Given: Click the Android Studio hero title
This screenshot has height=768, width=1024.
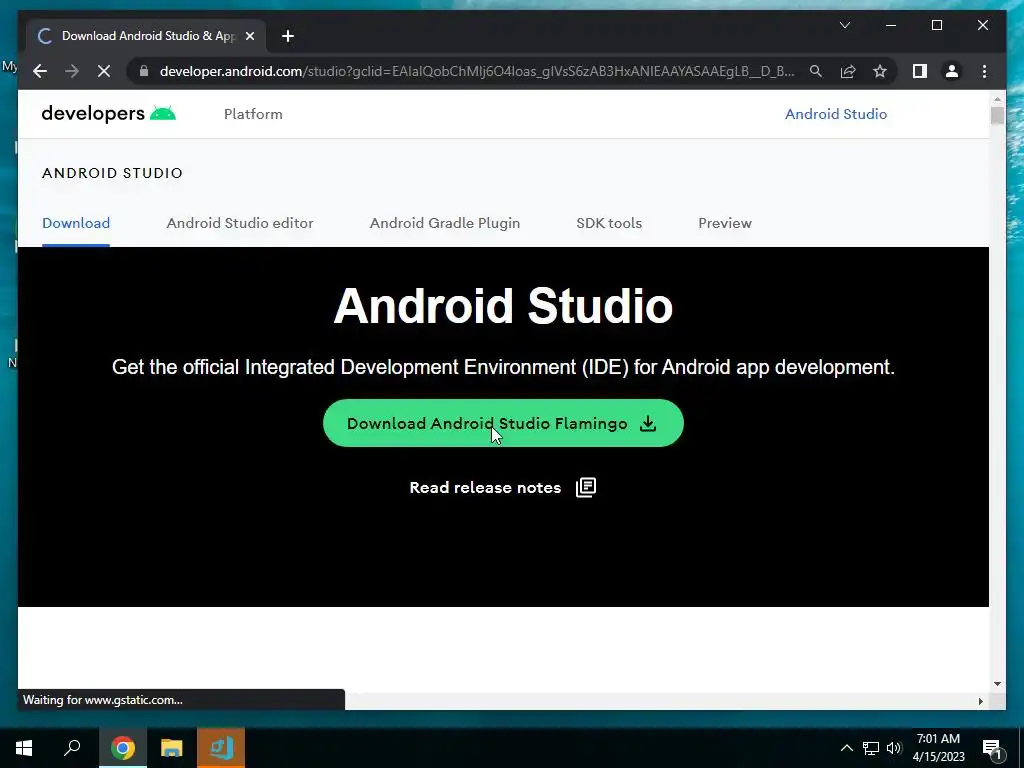Looking at the screenshot, I should tap(503, 306).
